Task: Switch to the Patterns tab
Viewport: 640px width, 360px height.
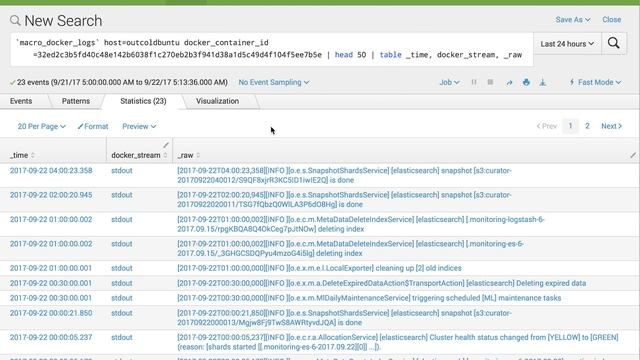Action: point(76,101)
